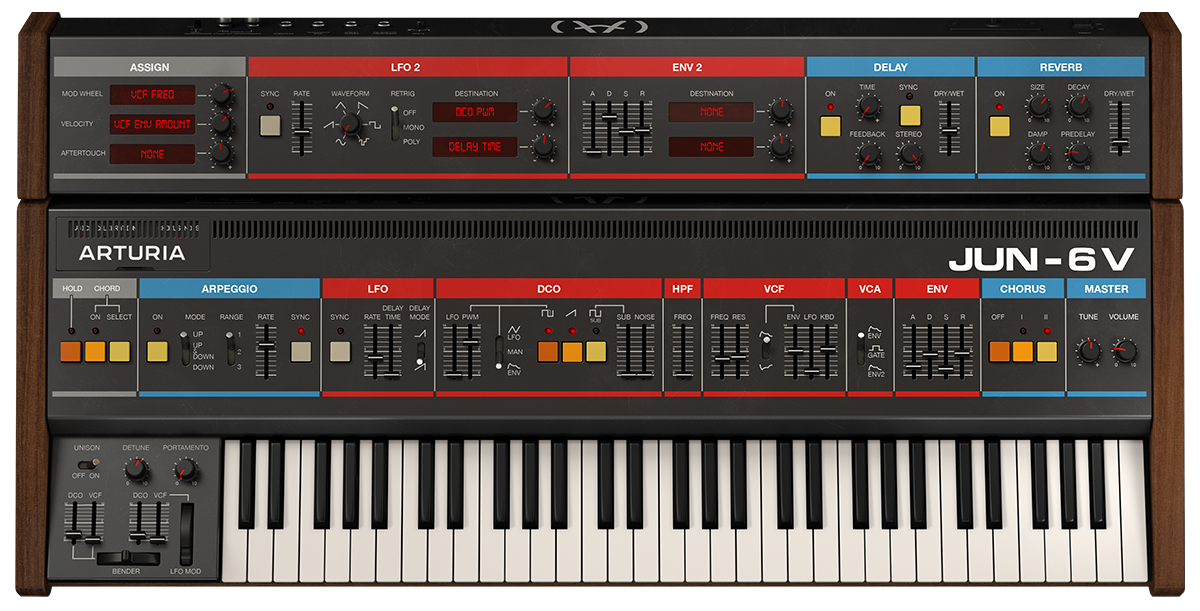Toggle the Delay ON button
The height and width of the screenshot is (611, 1200).
pyautogui.click(x=830, y=126)
